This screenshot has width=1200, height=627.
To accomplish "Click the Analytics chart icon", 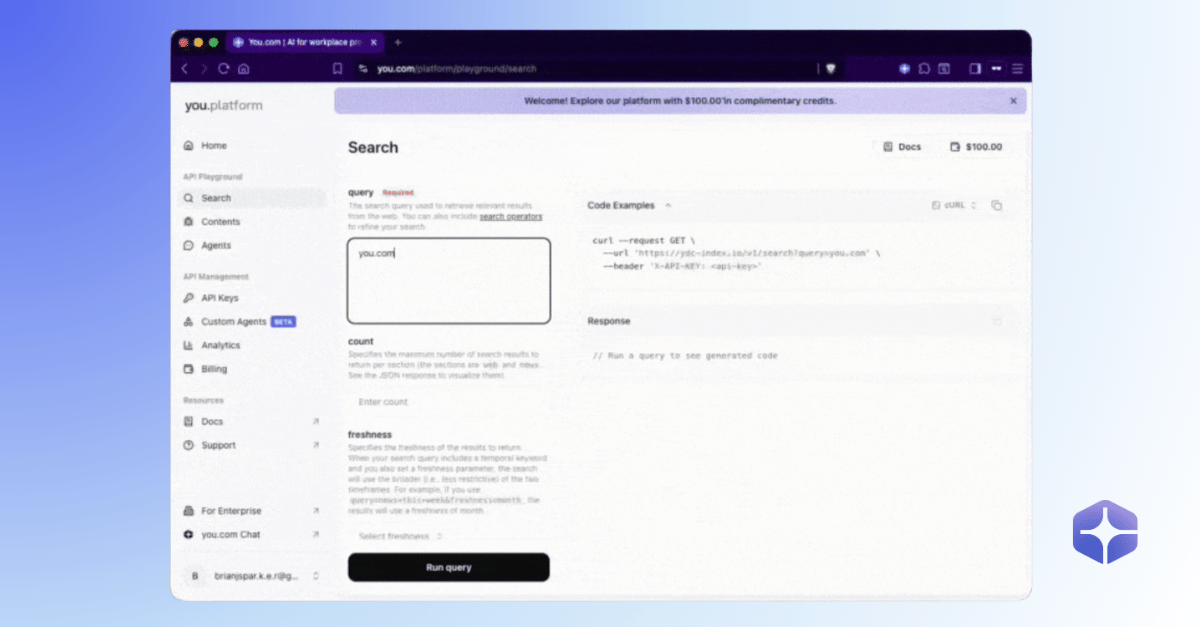I will tap(188, 346).
